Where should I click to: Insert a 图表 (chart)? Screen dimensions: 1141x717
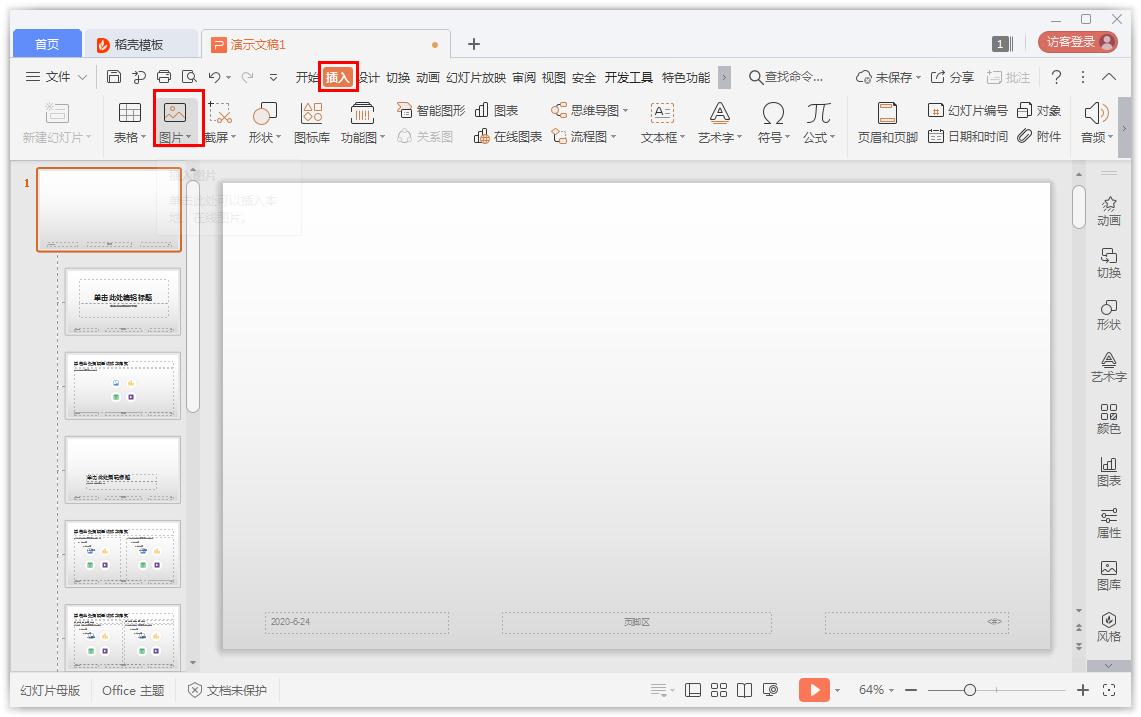tap(500, 110)
